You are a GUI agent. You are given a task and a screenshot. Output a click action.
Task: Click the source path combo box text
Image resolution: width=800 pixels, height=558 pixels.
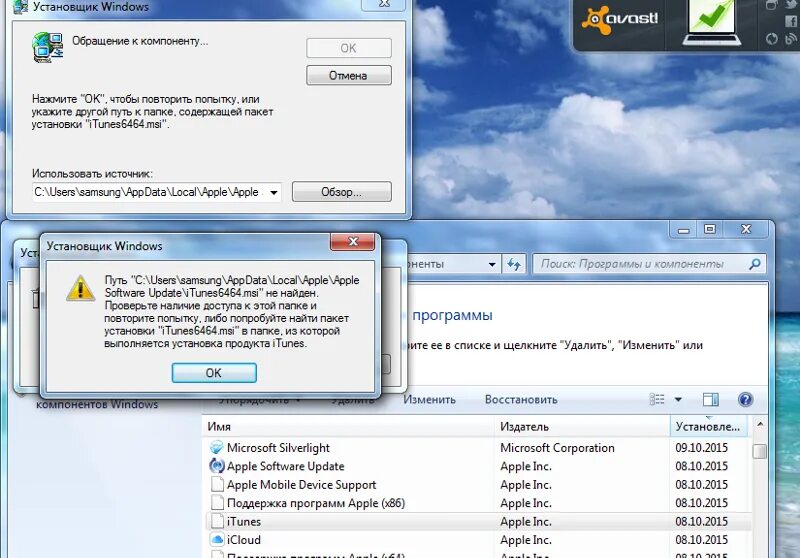tap(149, 192)
